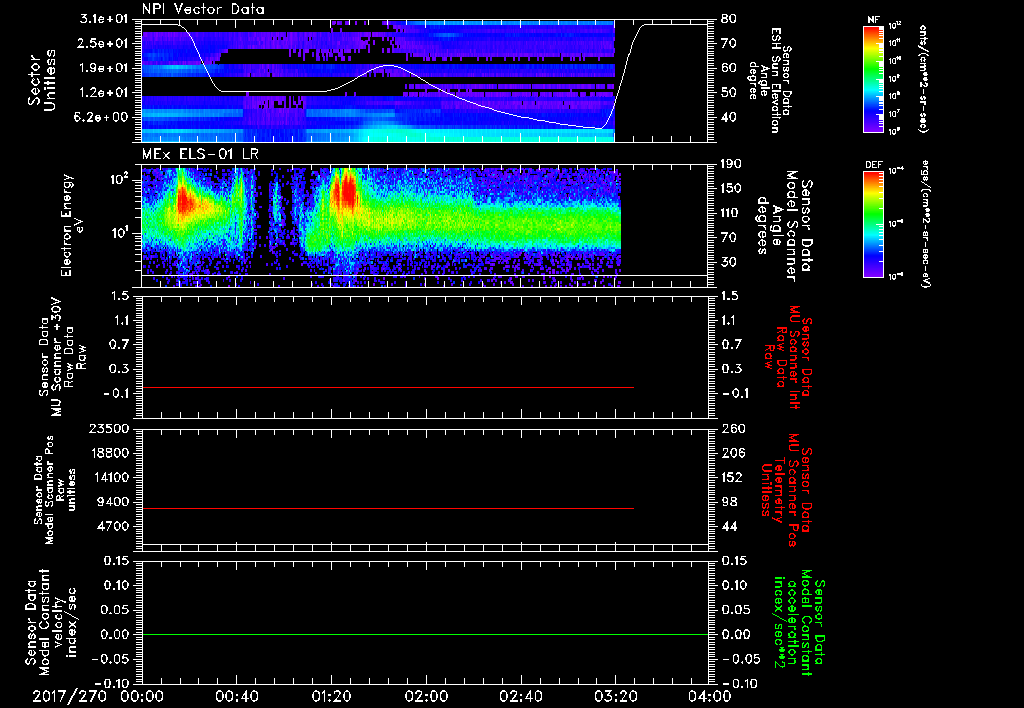Click the '60' sun elevation tick value
Screen dimensions: 1024x708
tap(728, 68)
